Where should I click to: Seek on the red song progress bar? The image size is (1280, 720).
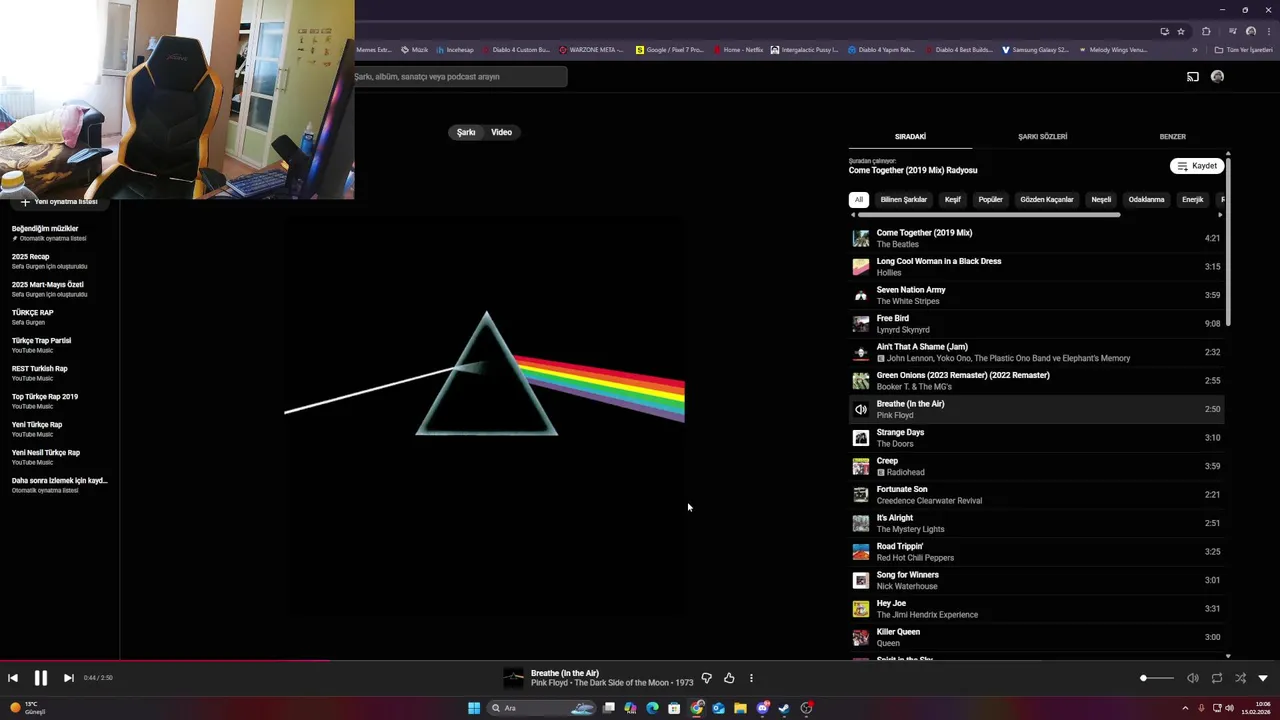[x=640, y=660]
